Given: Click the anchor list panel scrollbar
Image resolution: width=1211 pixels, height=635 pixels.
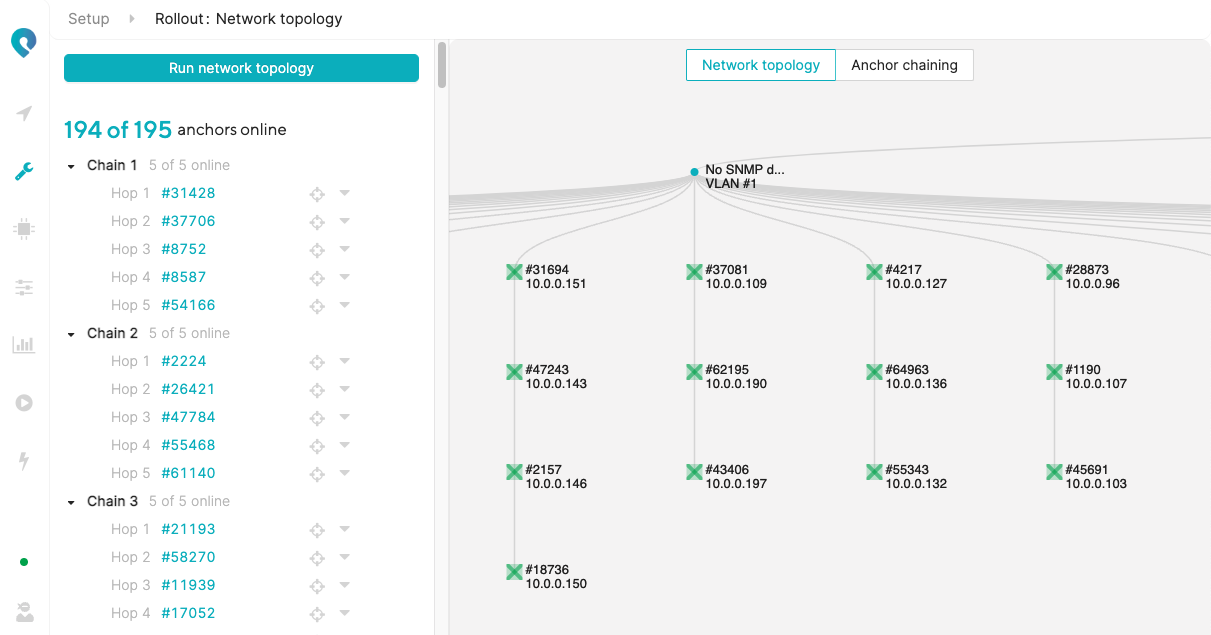Looking at the screenshot, I should pyautogui.click(x=442, y=65).
